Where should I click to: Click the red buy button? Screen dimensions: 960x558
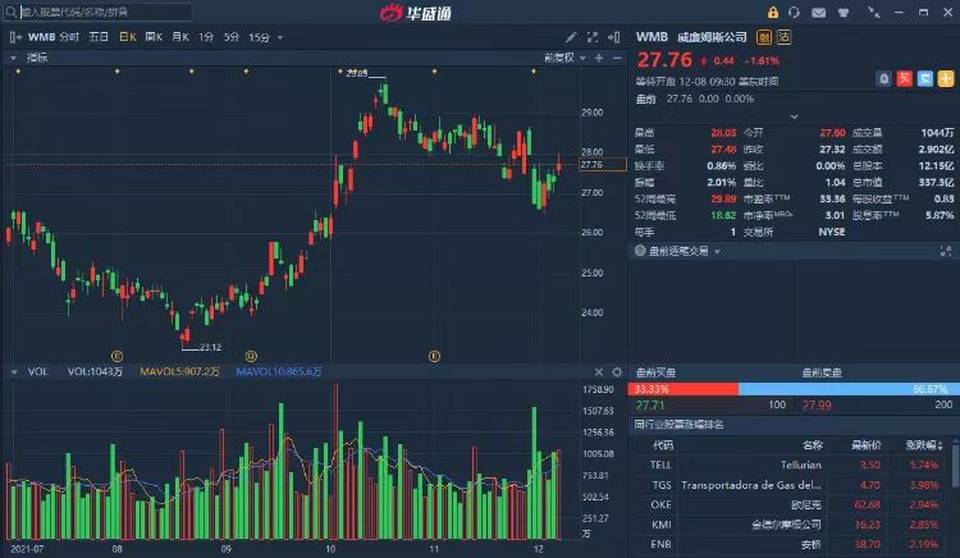(904, 78)
